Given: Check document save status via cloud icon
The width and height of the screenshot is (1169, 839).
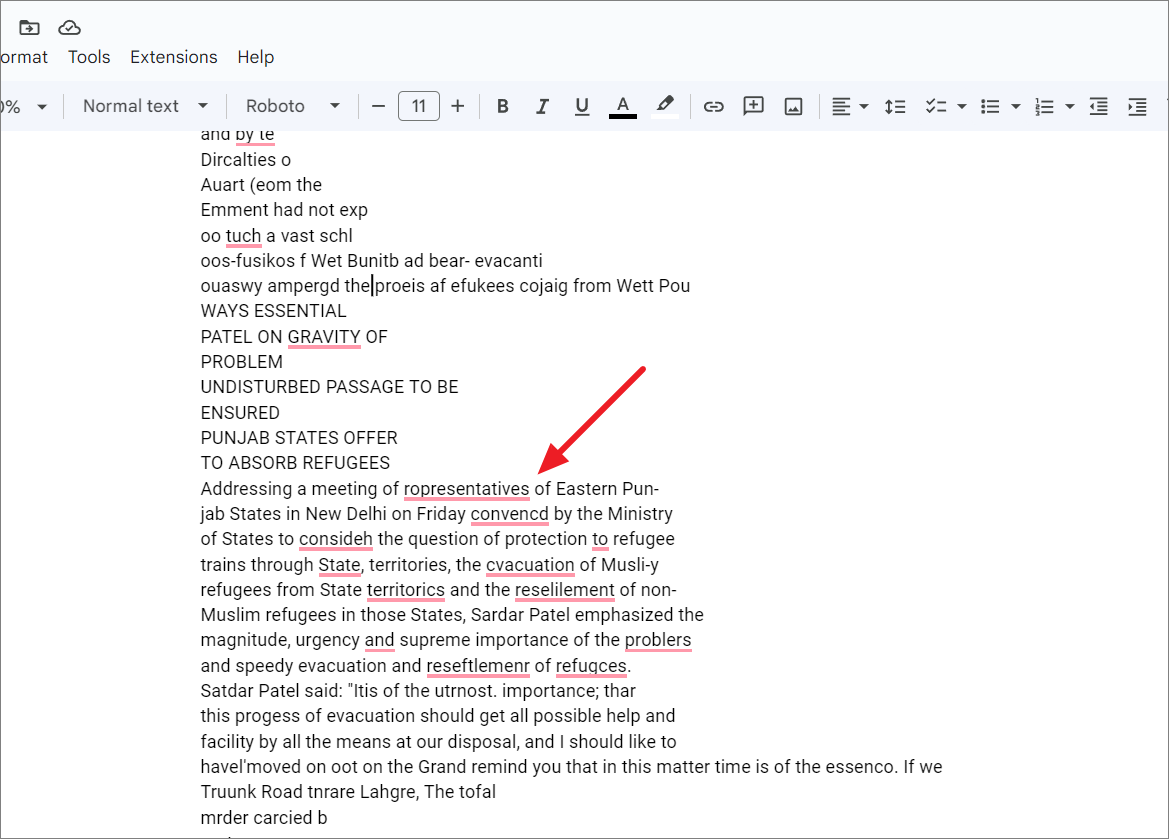Looking at the screenshot, I should 69,28.
